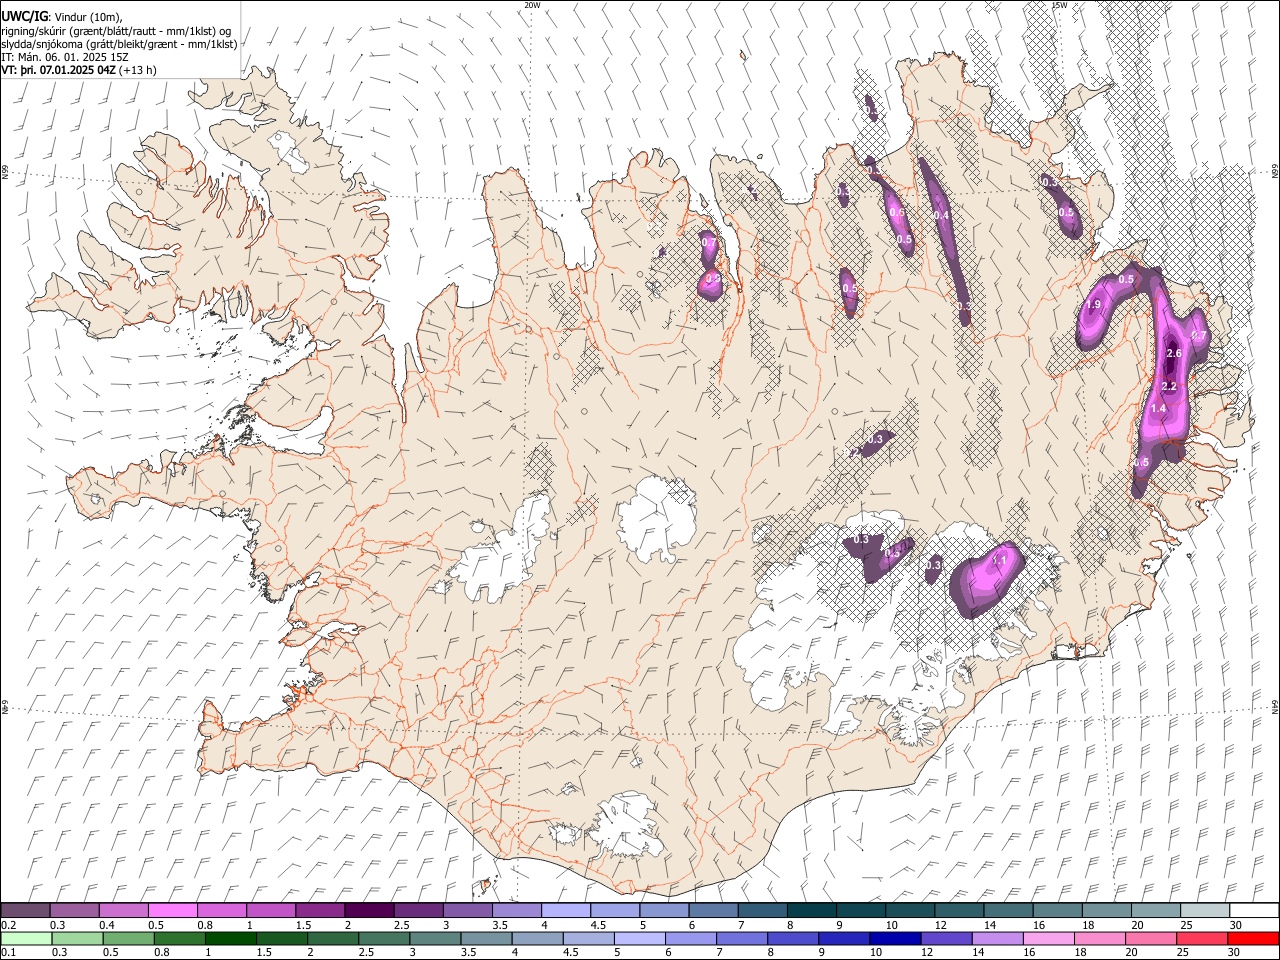This screenshot has width=1280, height=960.
Task: Select the '1.4' snowfall value on the map
Action: [1159, 409]
